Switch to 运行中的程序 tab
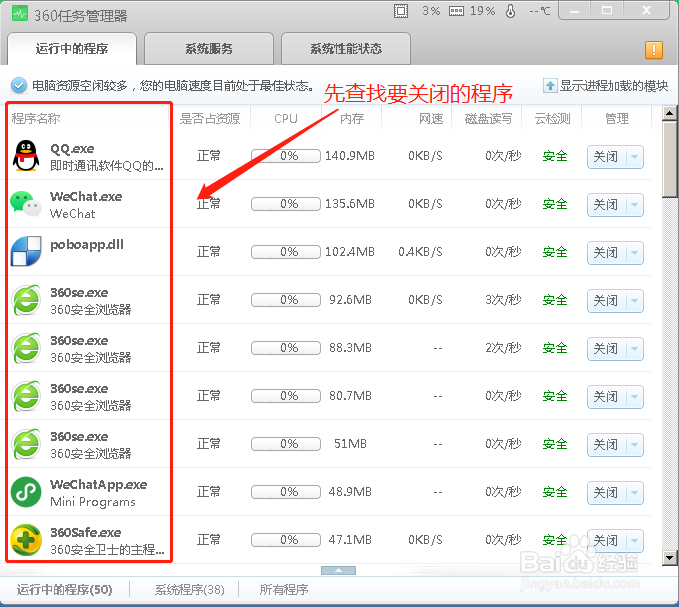 tap(72, 48)
